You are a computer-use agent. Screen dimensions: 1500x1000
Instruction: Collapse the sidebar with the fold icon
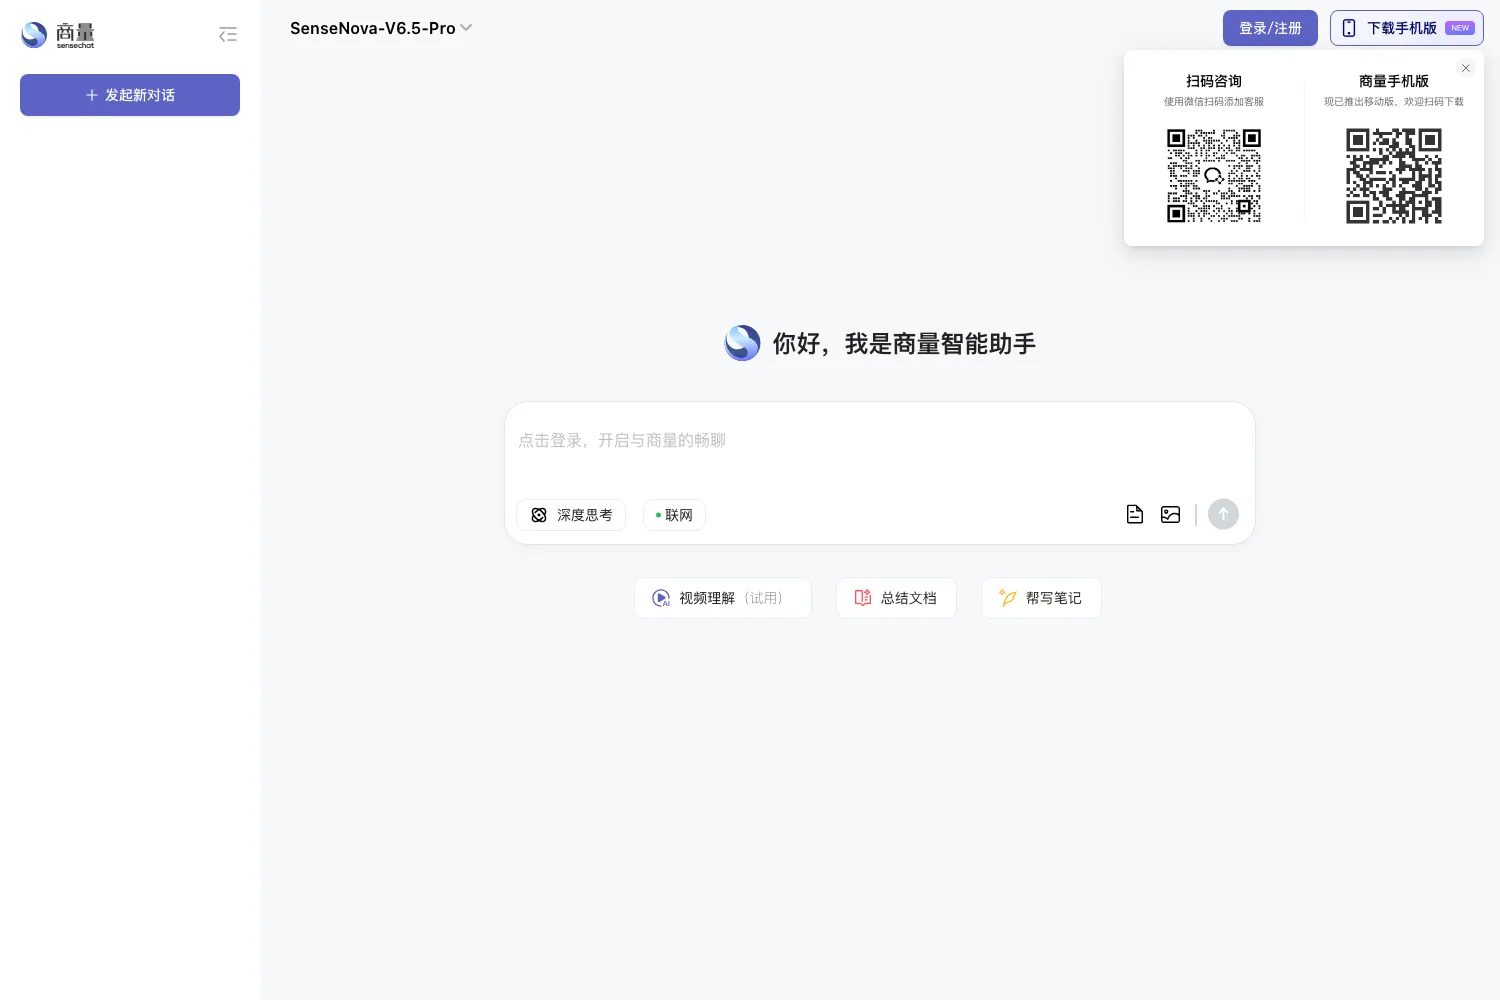[x=228, y=35]
